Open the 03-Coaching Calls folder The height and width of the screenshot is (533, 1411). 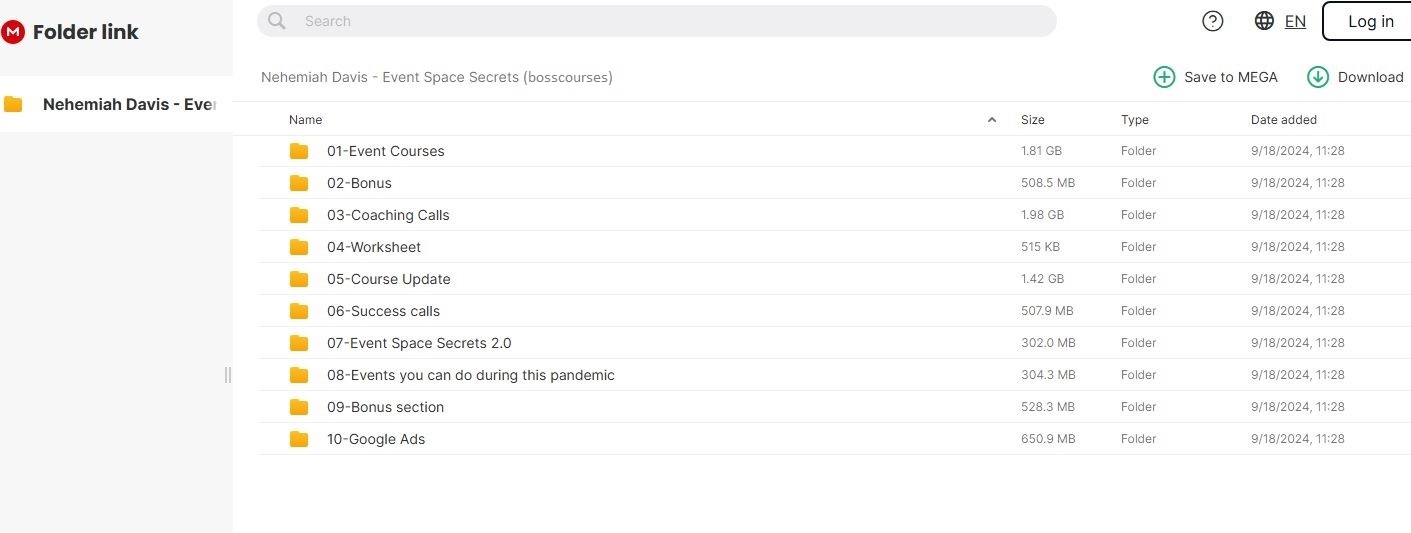pyautogui.click(x=388, y=215)
